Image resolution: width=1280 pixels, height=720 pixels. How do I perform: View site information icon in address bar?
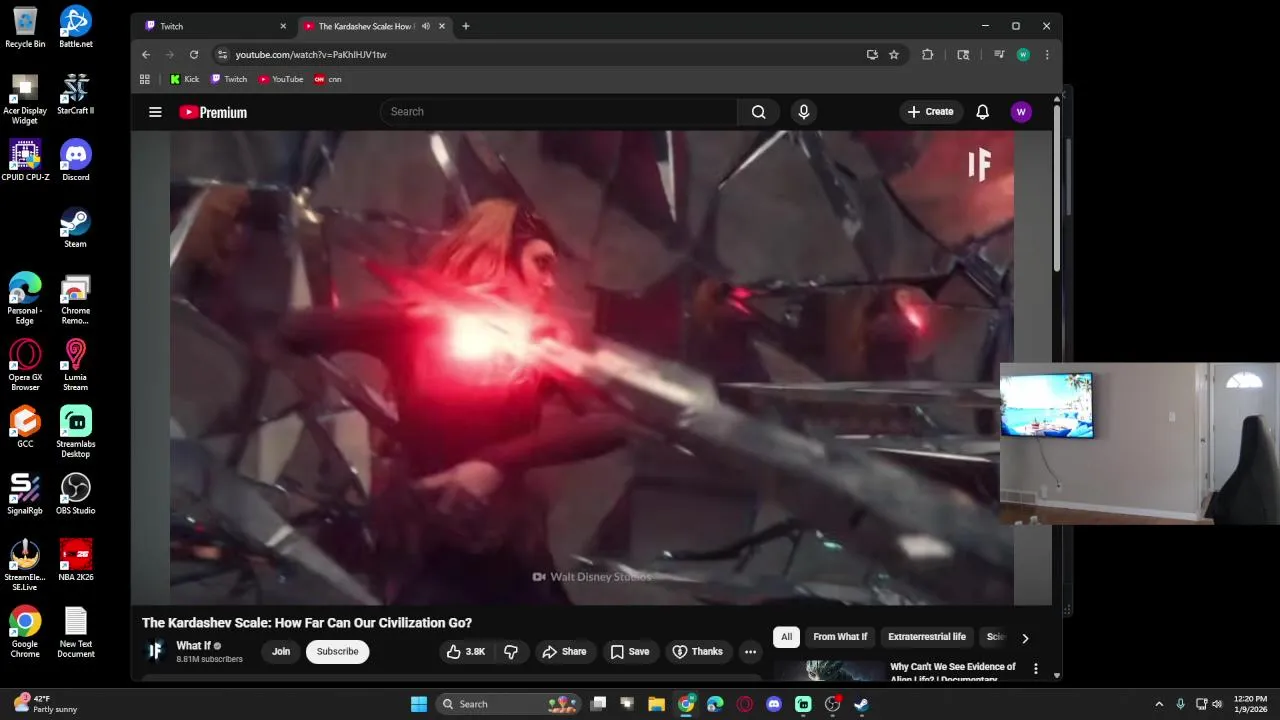pos(223,55)
